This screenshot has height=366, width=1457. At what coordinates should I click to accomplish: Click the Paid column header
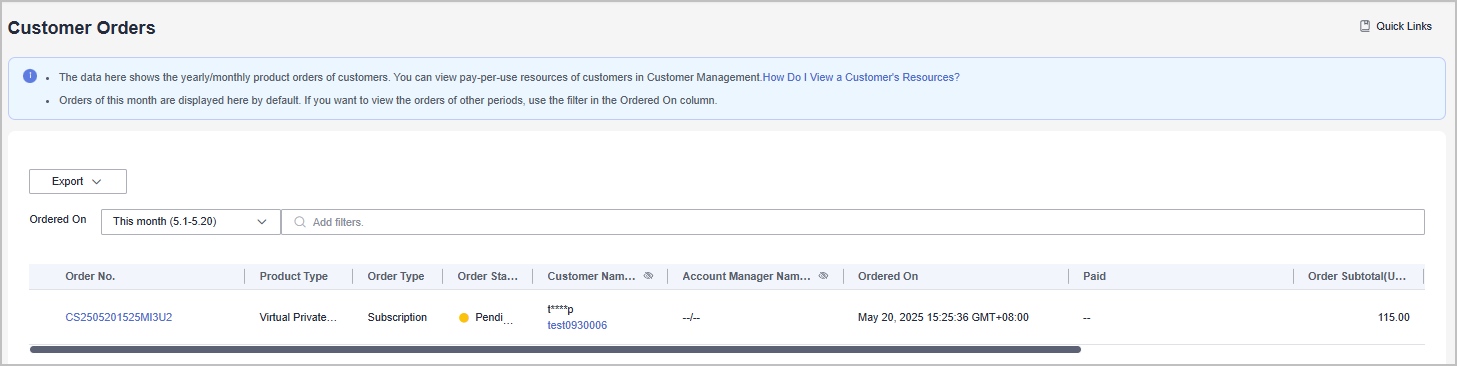1094,276
